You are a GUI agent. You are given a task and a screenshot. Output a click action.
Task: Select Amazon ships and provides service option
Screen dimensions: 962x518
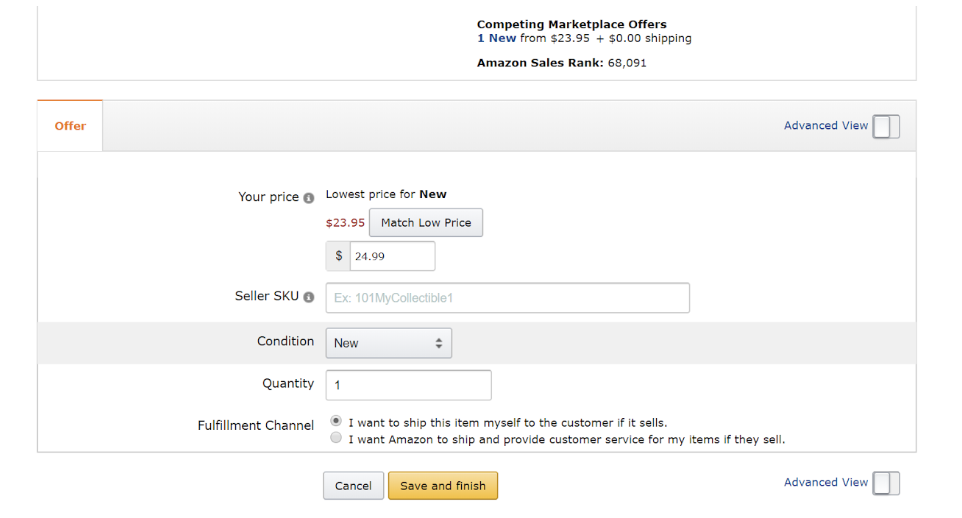pyautogui.click(x=336, y=438)
